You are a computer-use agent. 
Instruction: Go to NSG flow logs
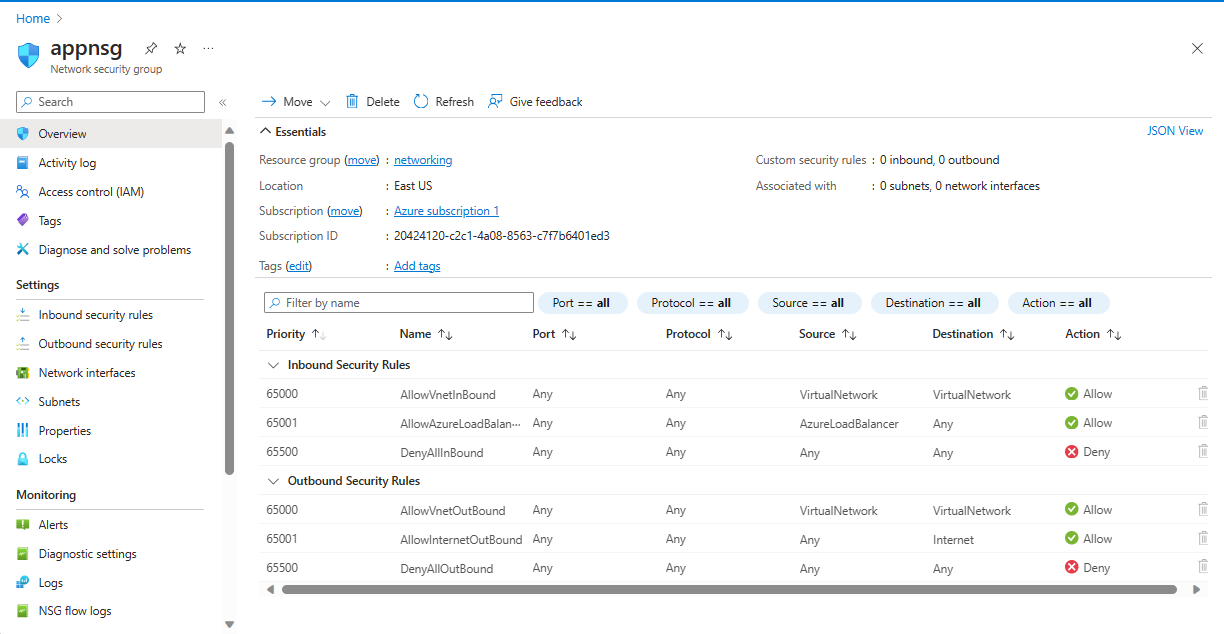tap(75, 611)
